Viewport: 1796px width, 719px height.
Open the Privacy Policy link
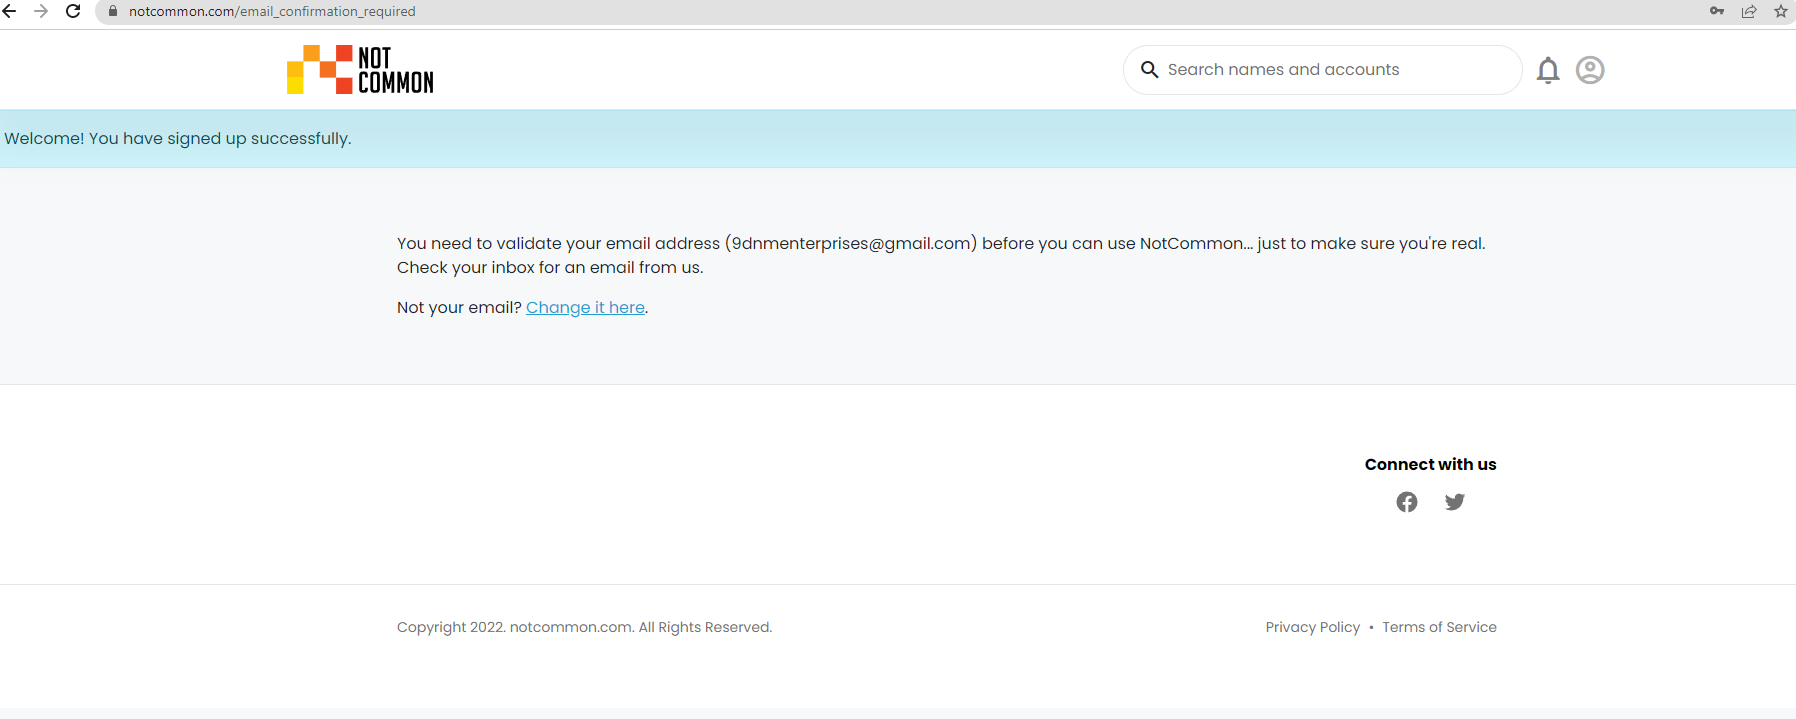coord(1313,627)
